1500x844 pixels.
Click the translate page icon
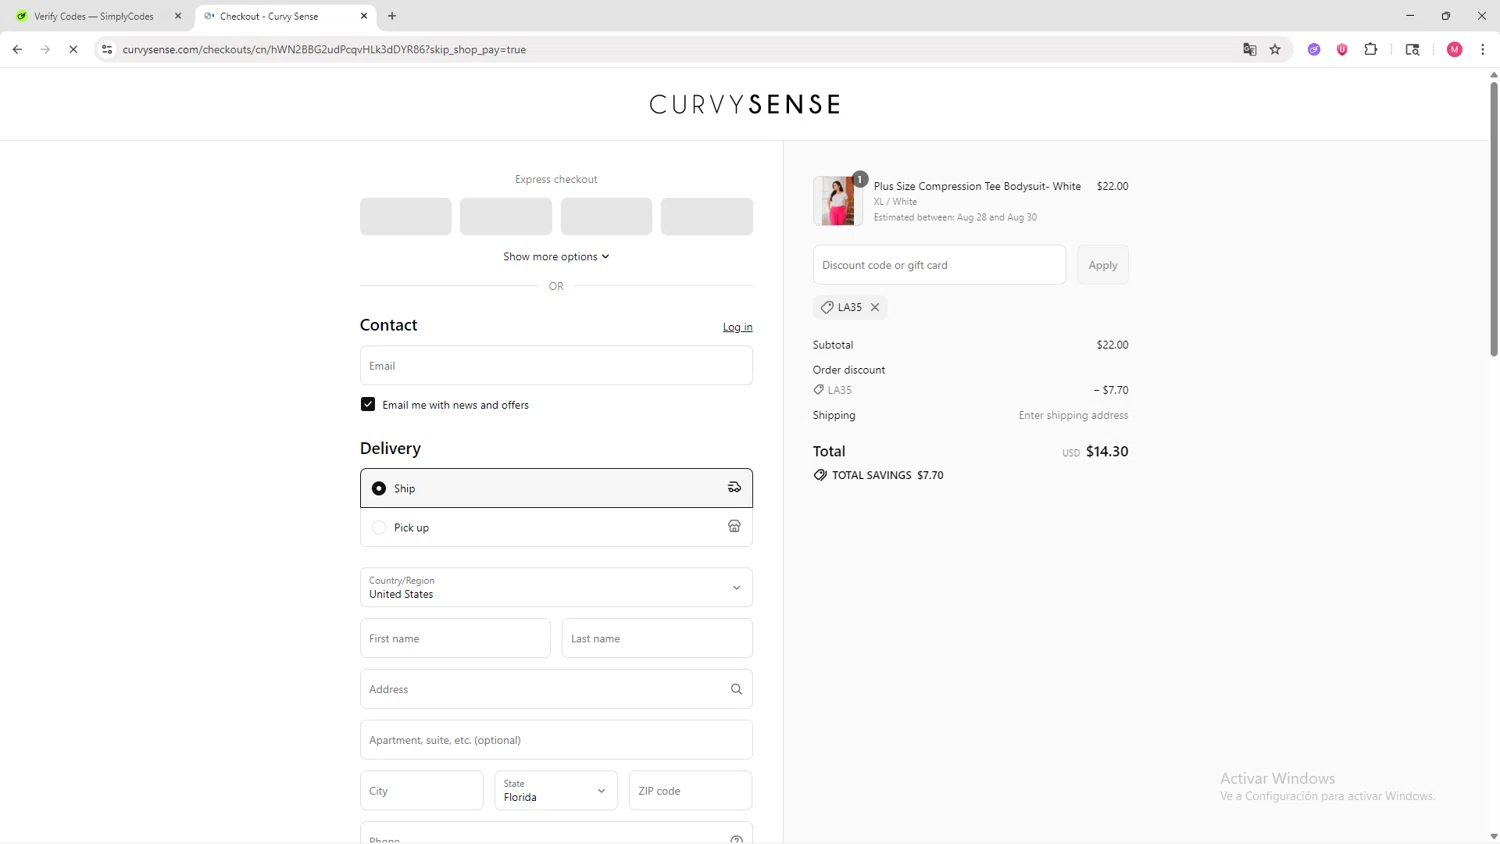[1249, 49]
